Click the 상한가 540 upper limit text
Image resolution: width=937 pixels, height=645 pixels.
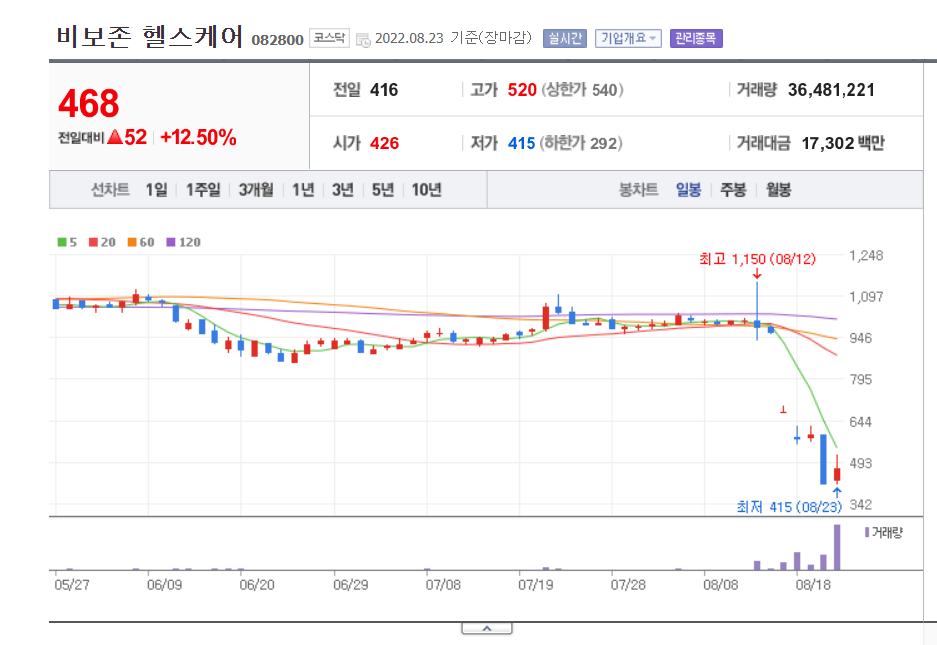click(582, 90)
